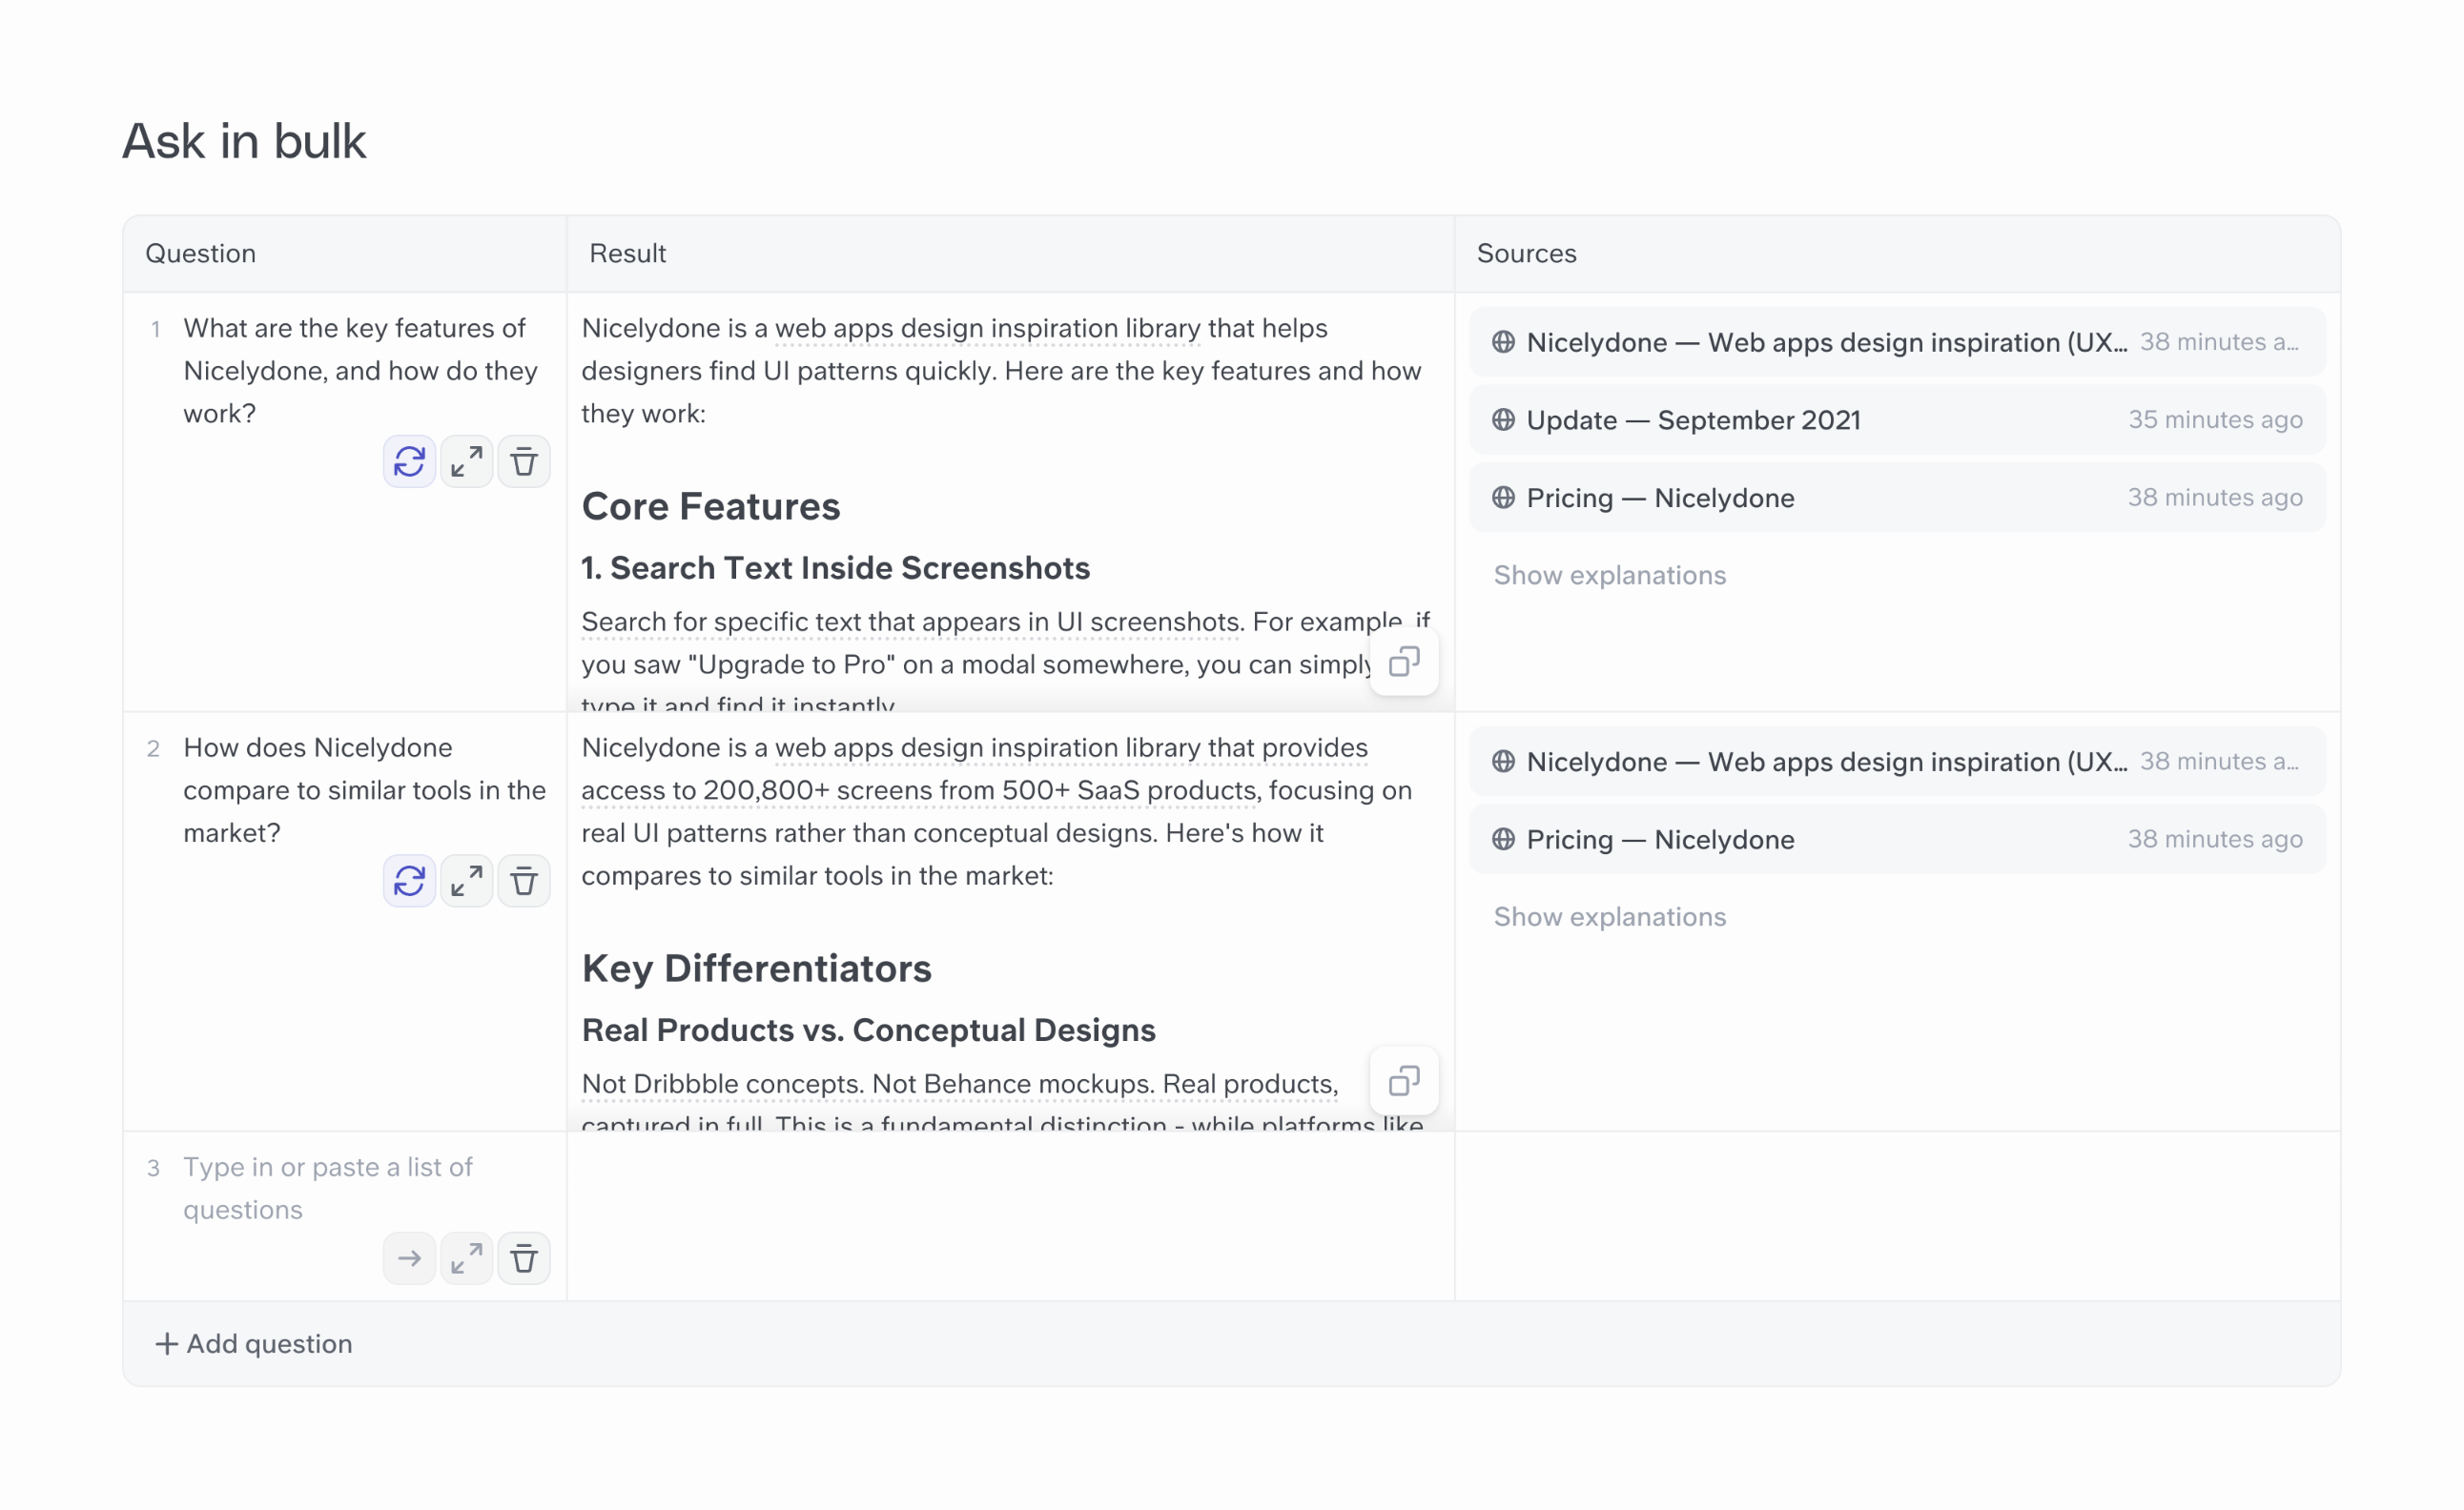Delete the second question row
Viewport: 2464px width, 1510px height.
click(524, 881)
